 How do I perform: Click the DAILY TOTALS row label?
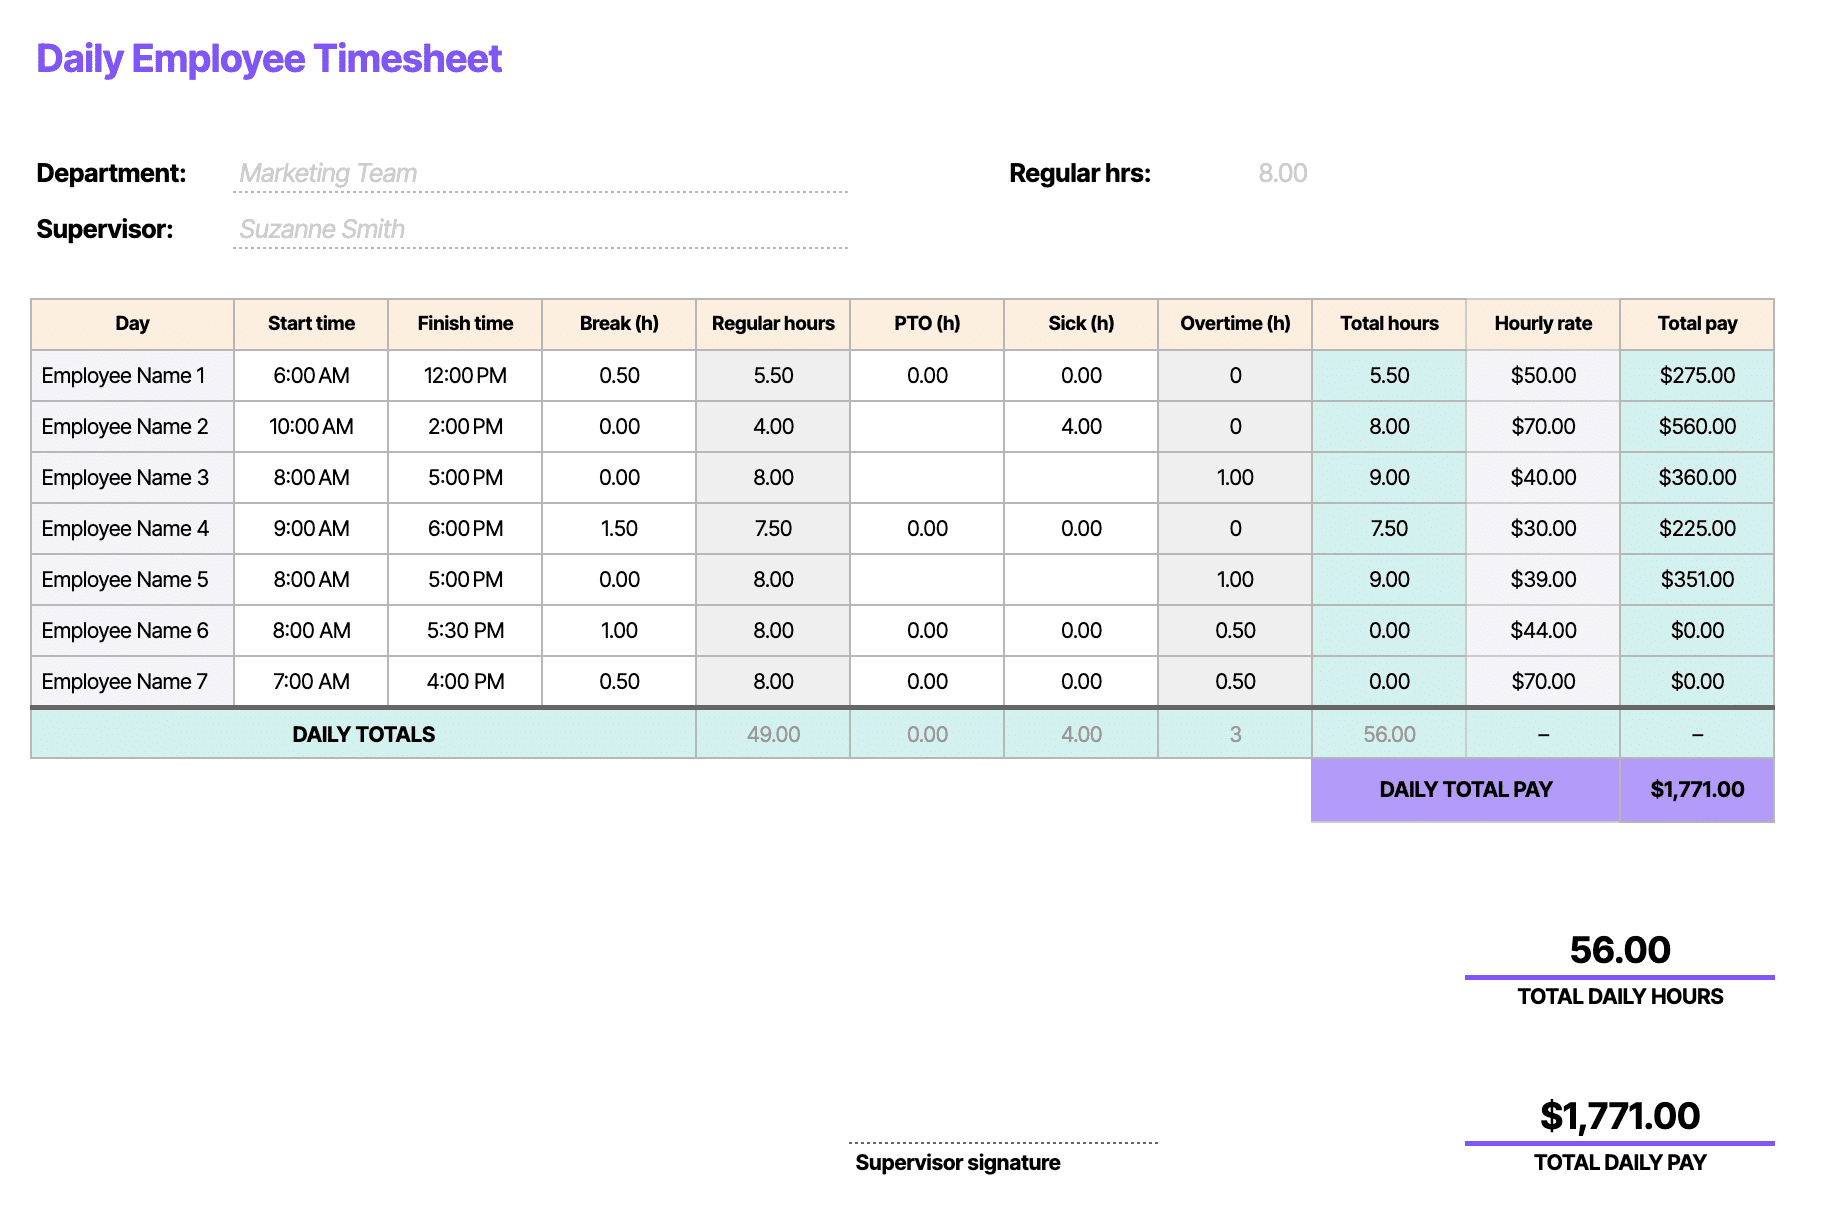click(364, 734)
